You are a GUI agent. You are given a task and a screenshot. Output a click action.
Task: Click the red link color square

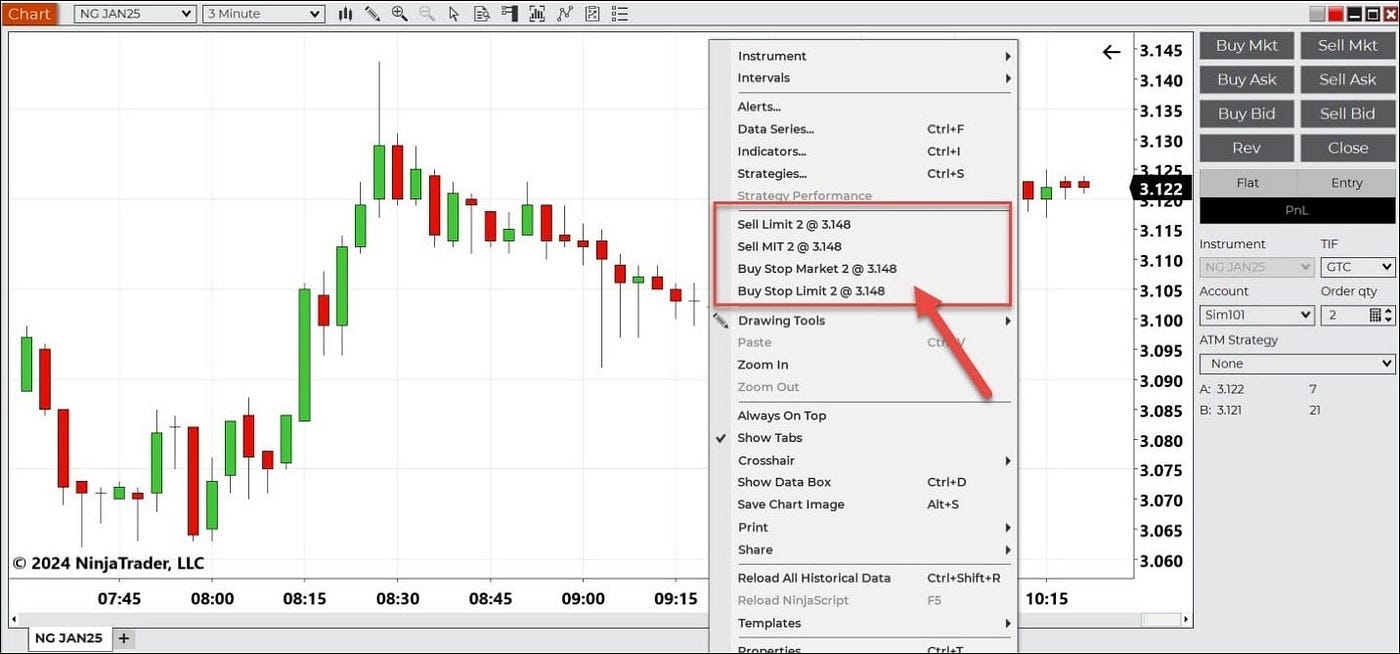1334,14
